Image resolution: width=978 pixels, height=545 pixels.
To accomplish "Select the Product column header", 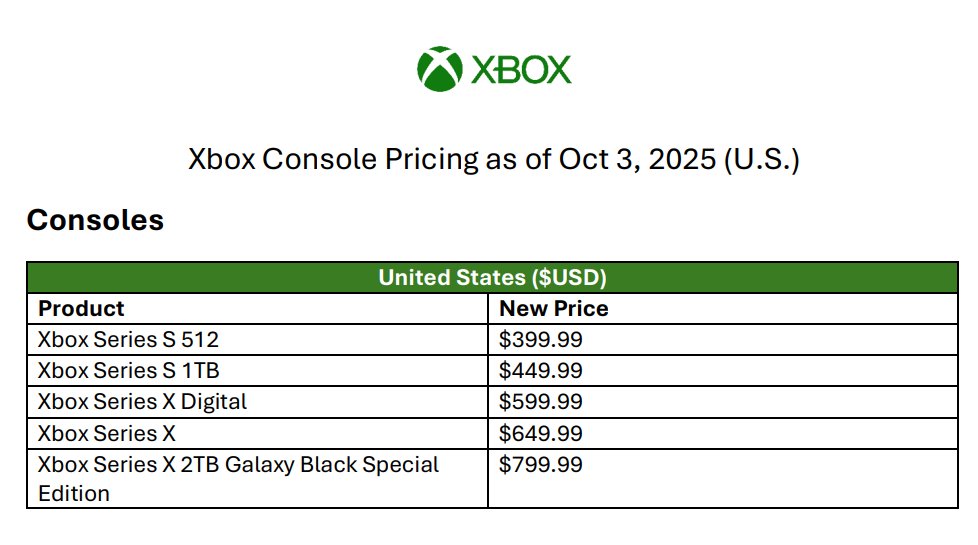I will click(x=81, y=308).
